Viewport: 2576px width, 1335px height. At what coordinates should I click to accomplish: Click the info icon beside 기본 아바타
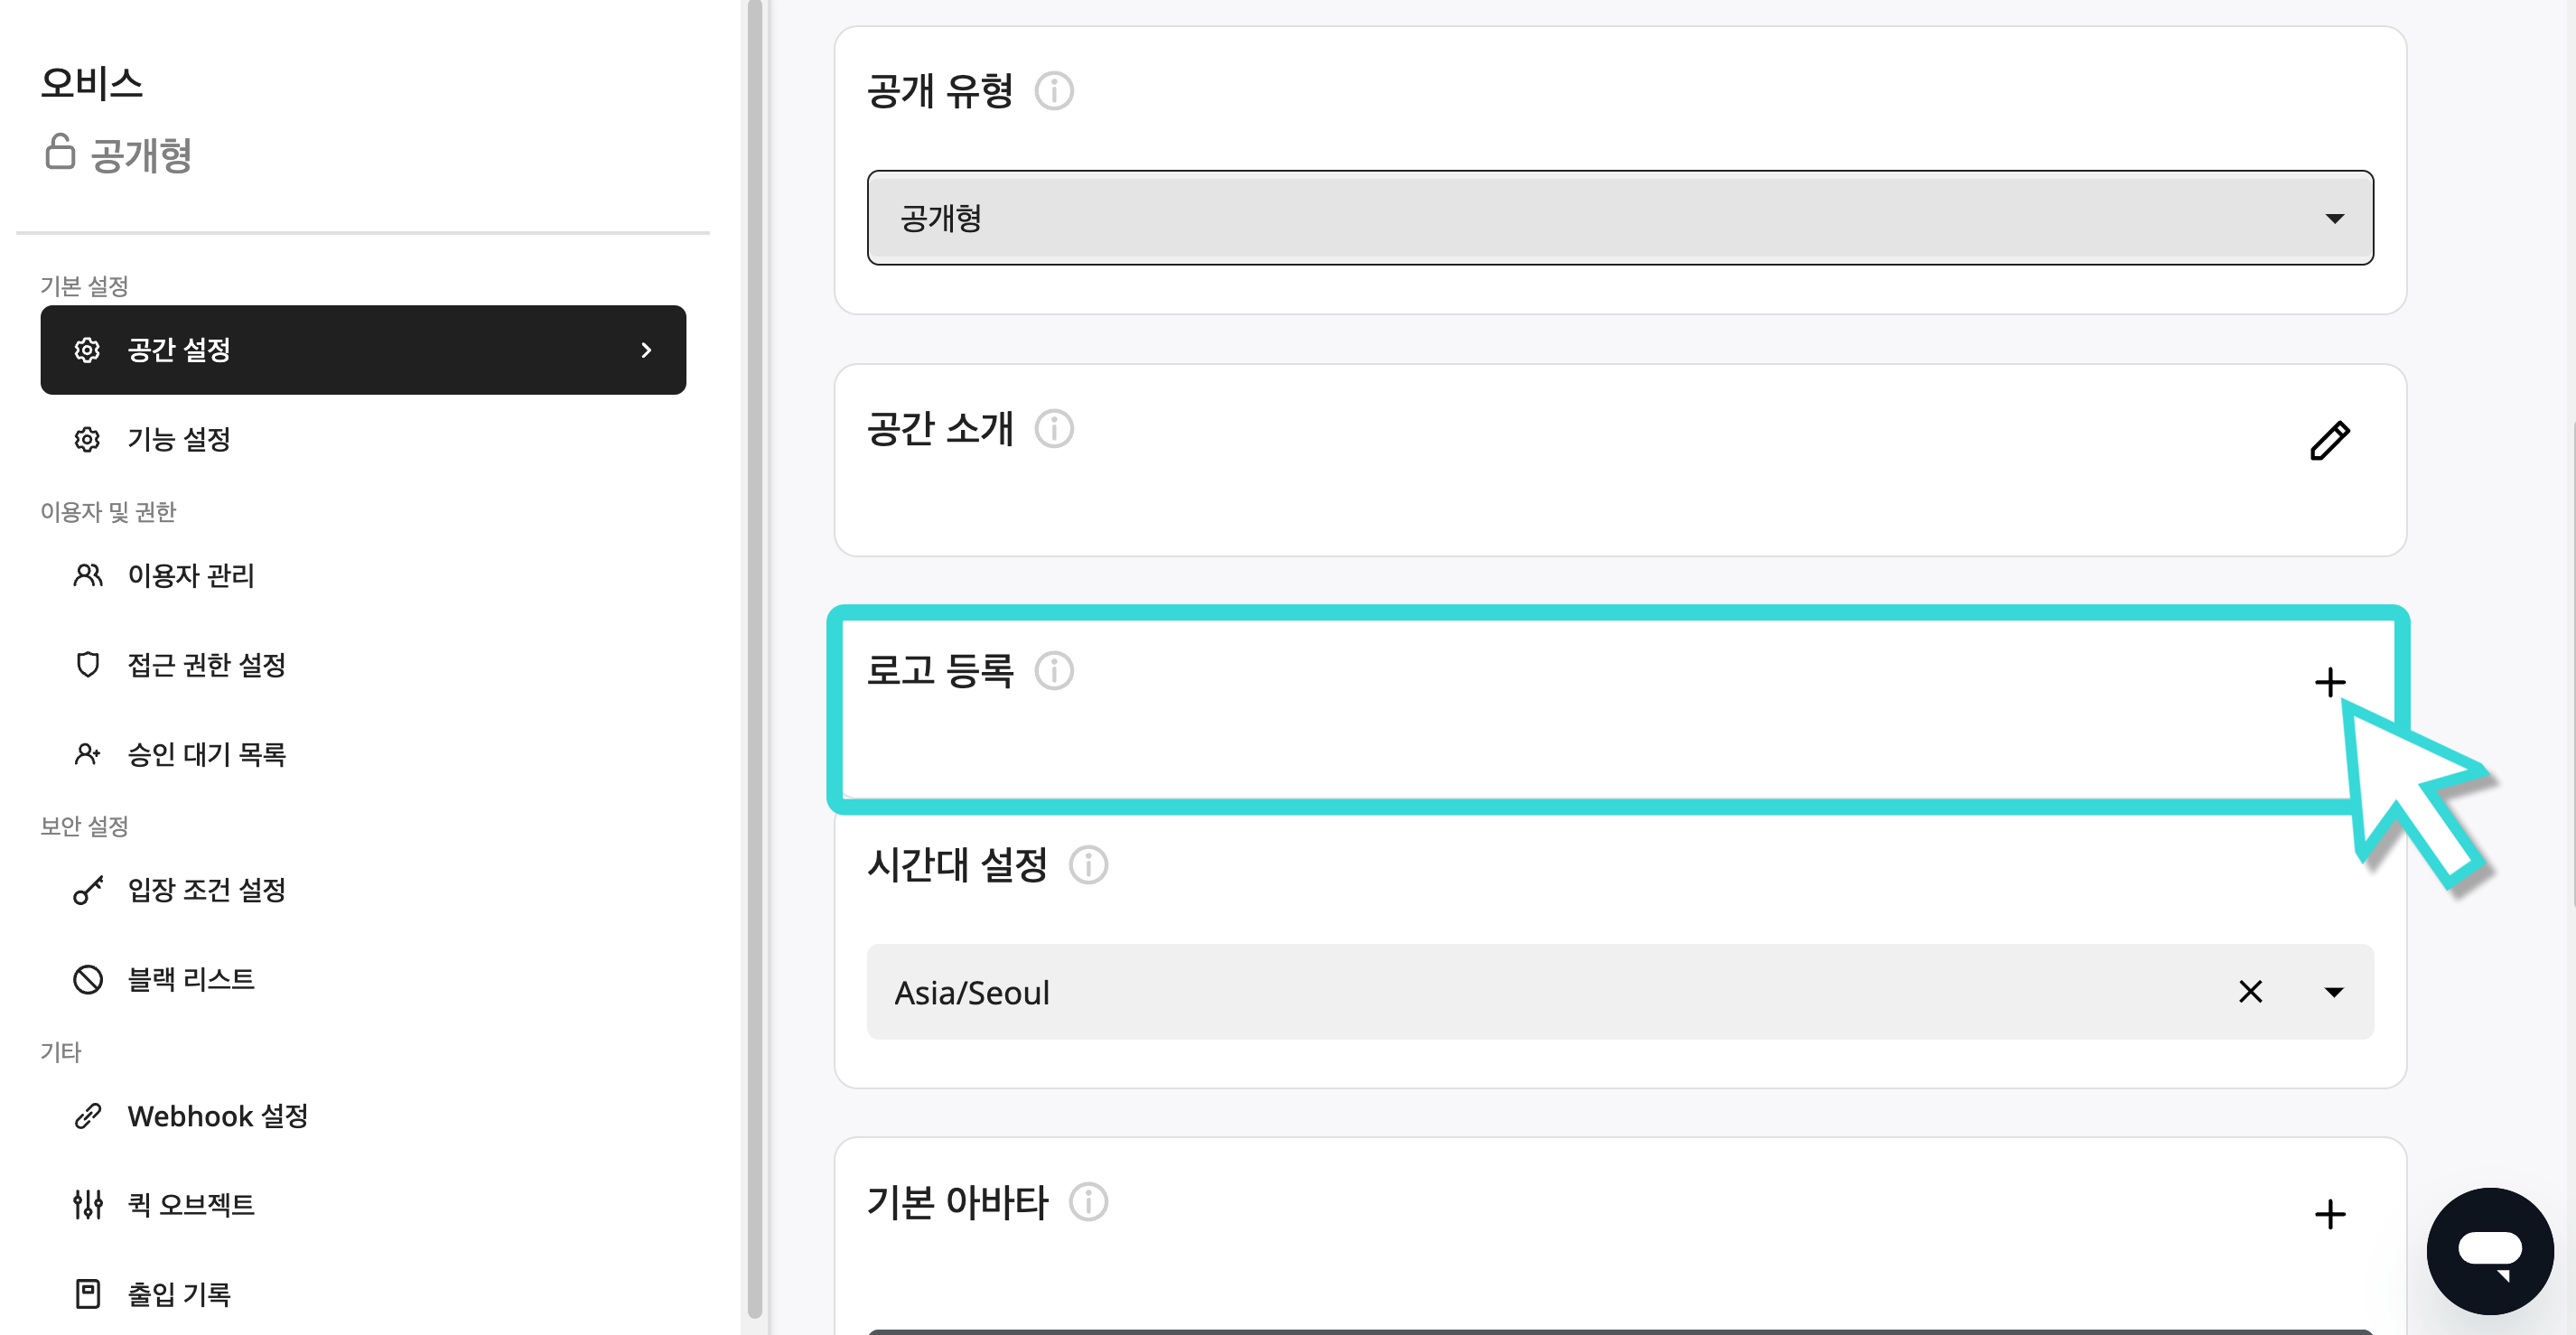(x=1088, y=1201)
